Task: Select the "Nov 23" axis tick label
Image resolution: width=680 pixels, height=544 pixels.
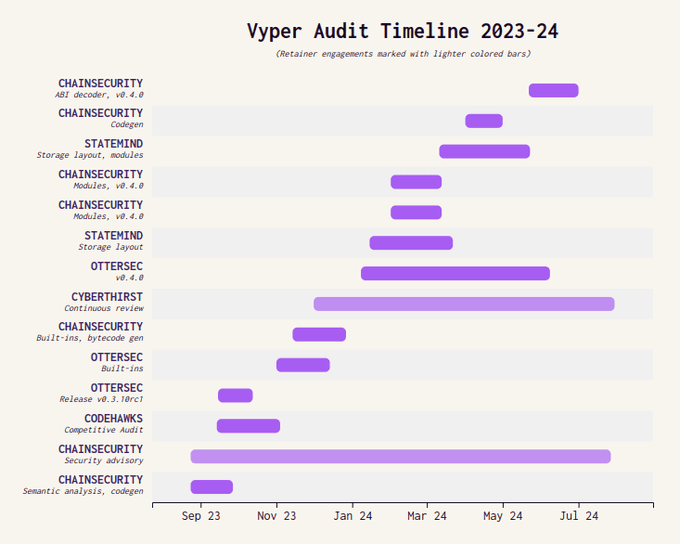Action: [276, 517]
